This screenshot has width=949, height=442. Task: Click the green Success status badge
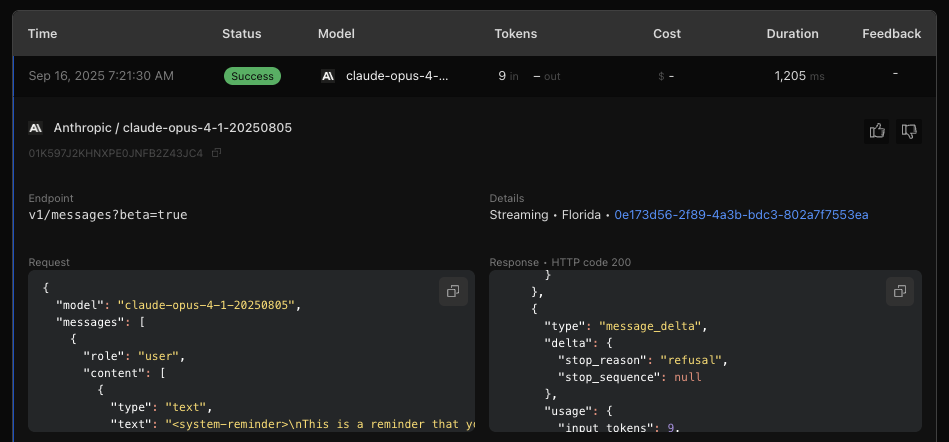(x=252, y=76)
